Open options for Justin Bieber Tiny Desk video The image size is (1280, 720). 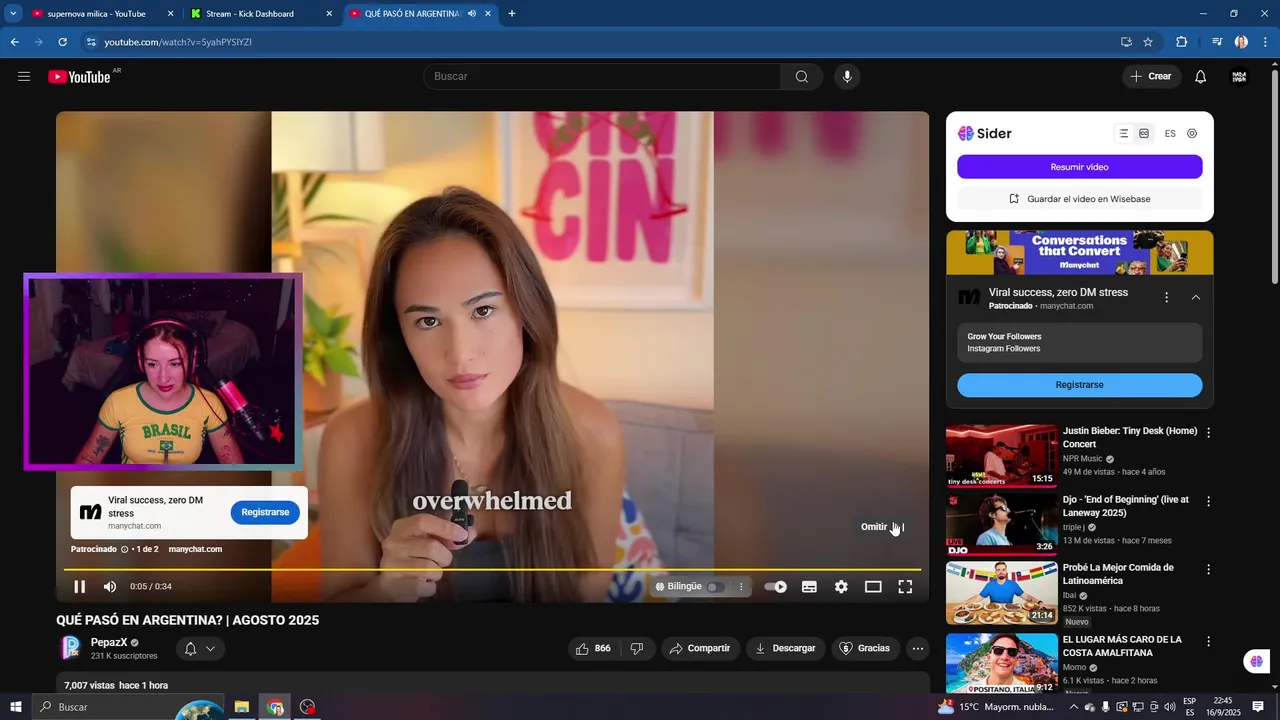[1208, 433]
